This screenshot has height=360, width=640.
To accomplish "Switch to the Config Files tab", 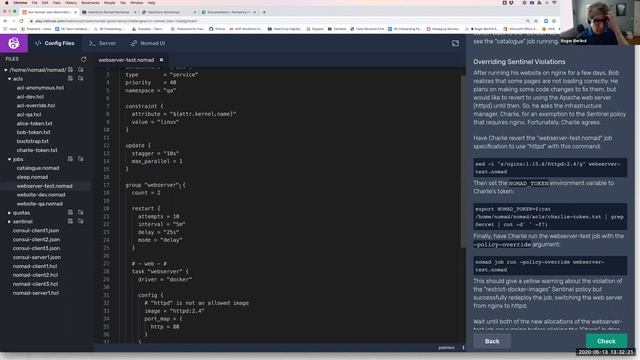I will click(55, 43).
